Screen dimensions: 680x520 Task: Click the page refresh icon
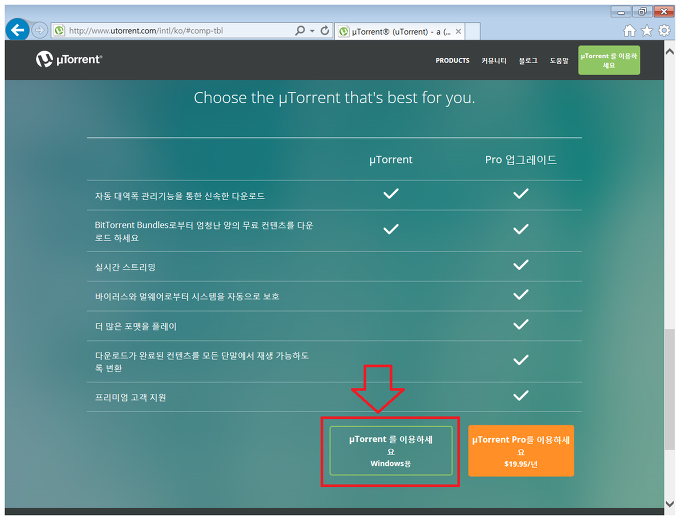tap(325, 30)
